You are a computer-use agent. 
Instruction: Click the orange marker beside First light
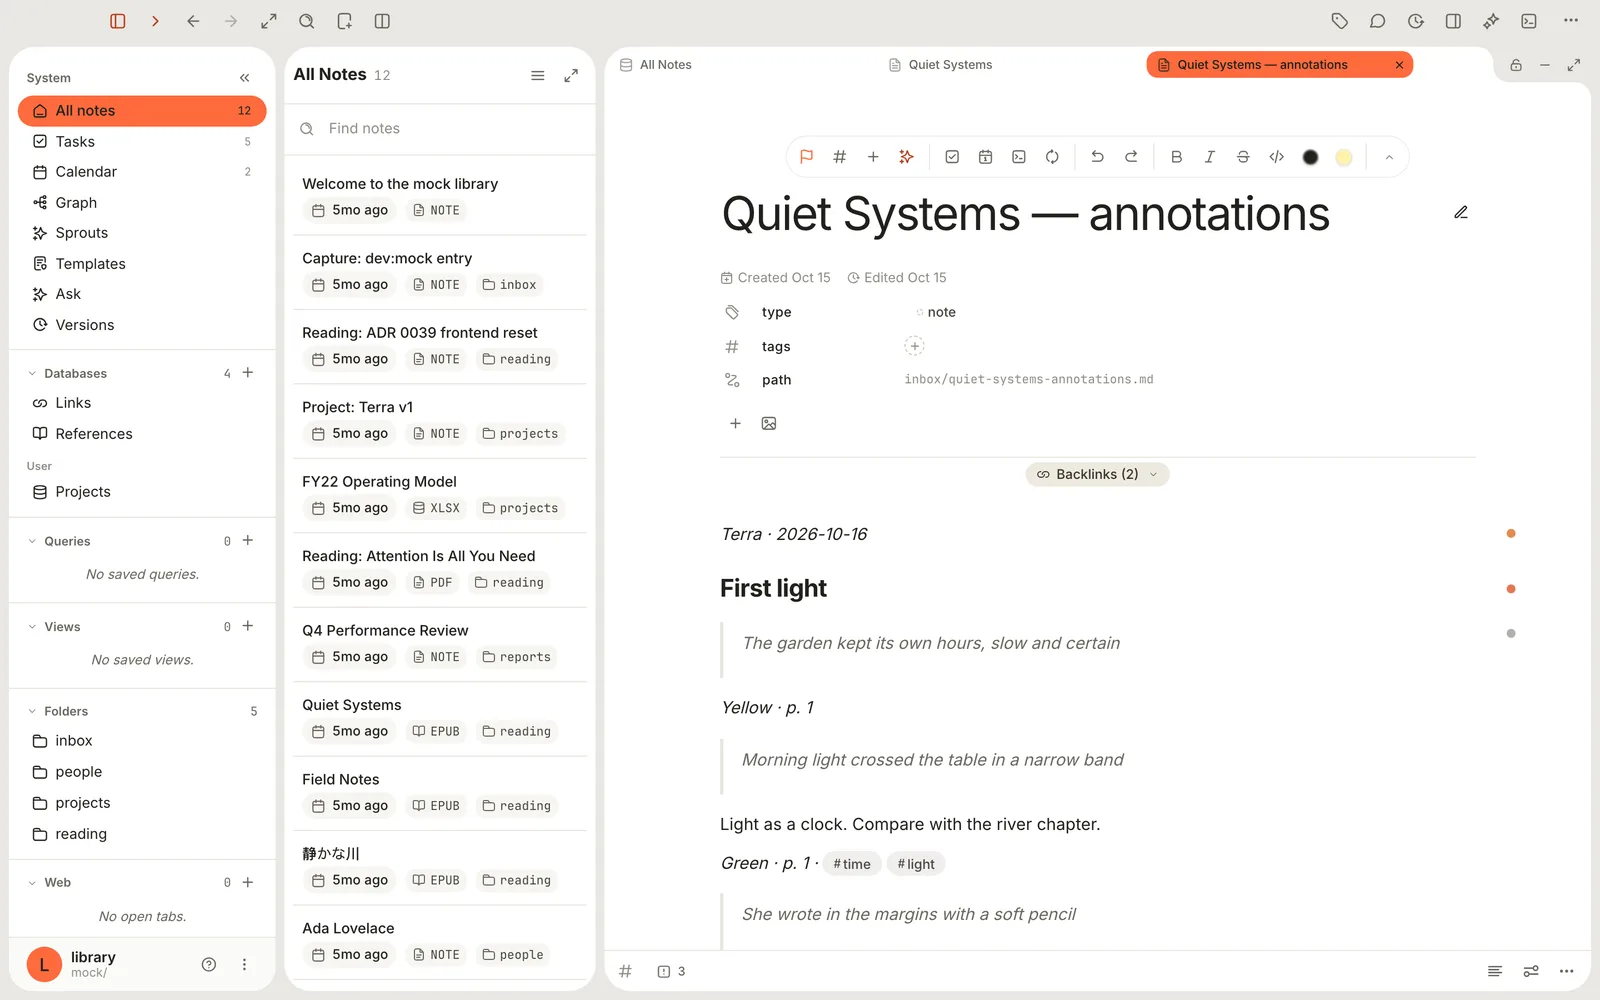1511,589
